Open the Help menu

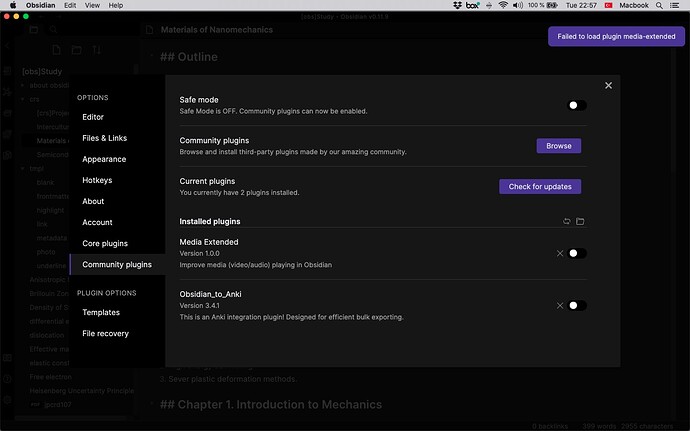pyautogui.click(x=116, y=5)
